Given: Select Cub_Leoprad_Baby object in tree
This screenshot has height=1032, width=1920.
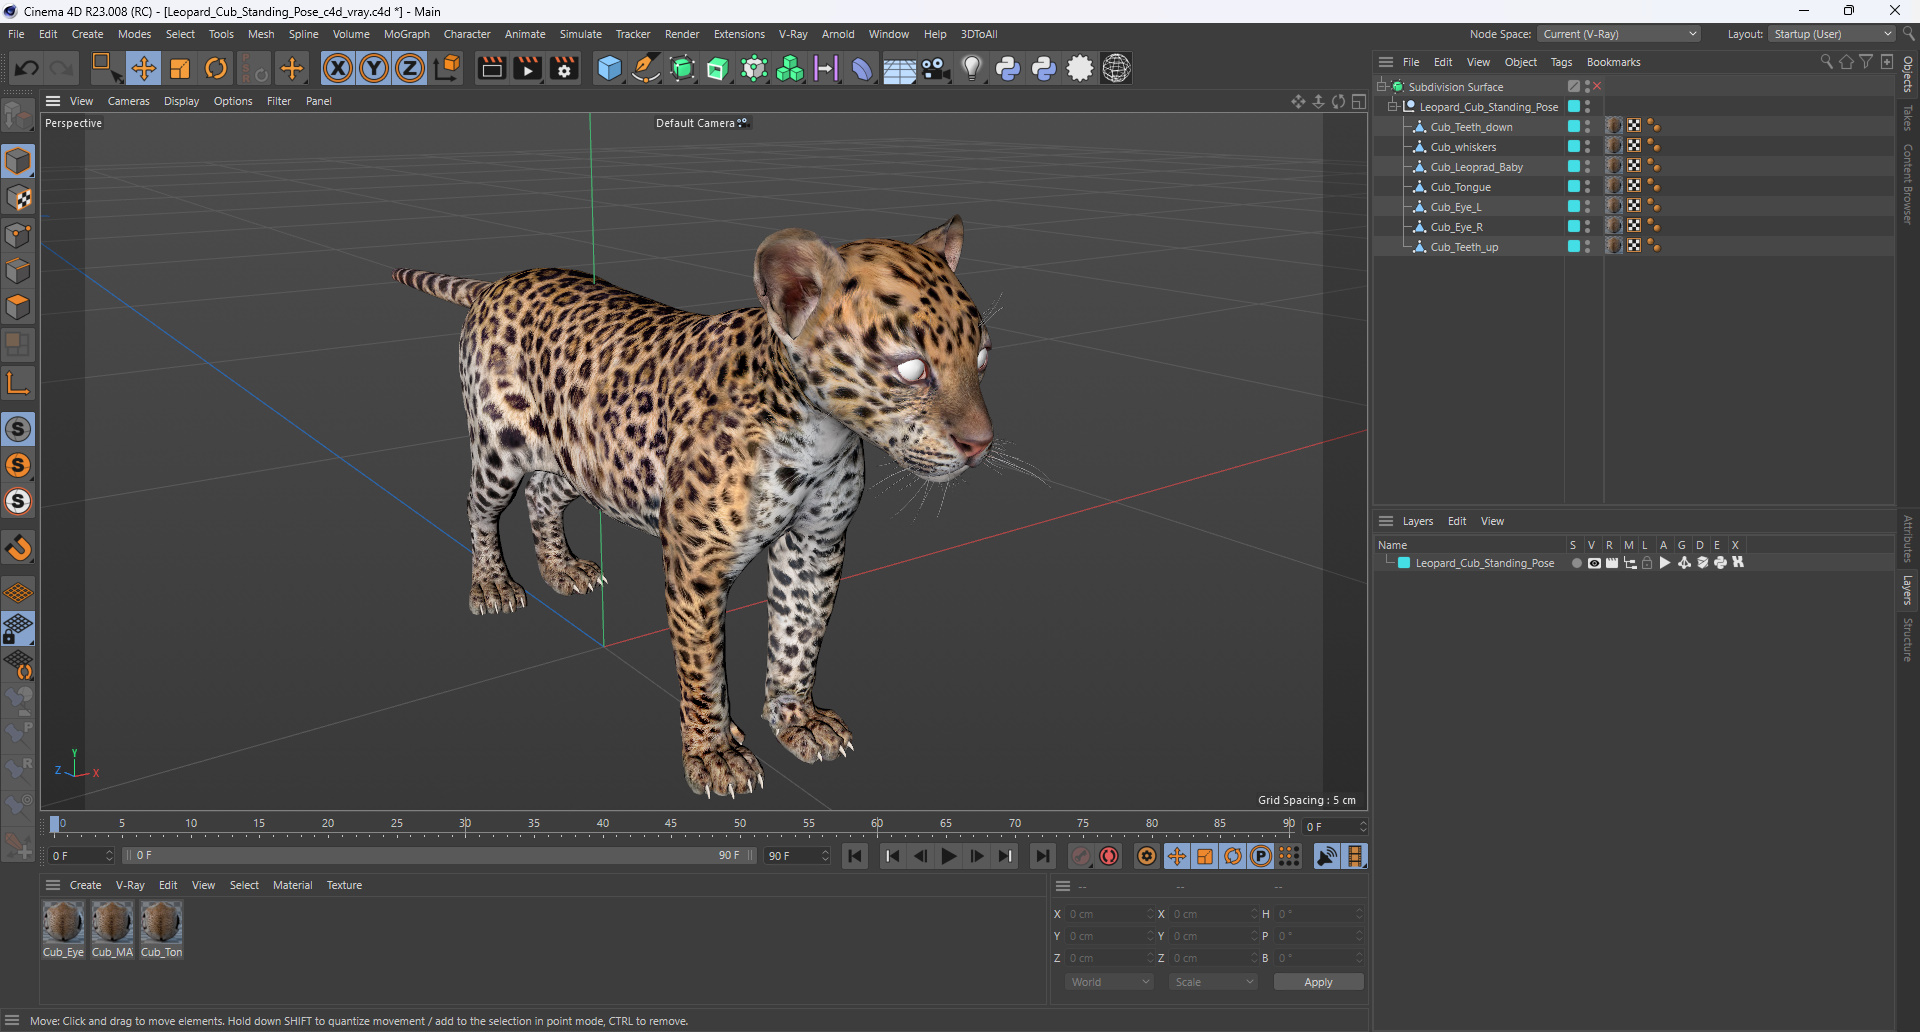Looking at the screenshot, I should (x=1476, y=167).
